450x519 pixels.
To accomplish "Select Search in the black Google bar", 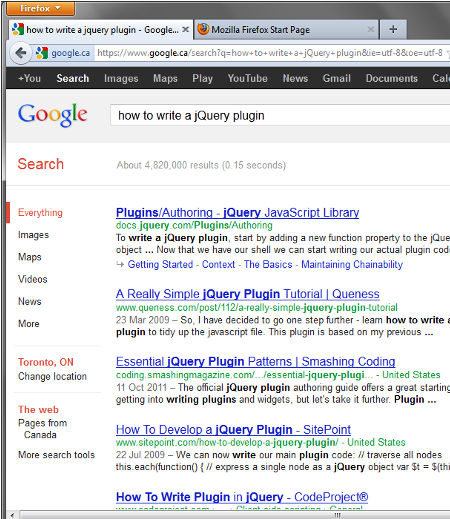I will click(73, 78).
